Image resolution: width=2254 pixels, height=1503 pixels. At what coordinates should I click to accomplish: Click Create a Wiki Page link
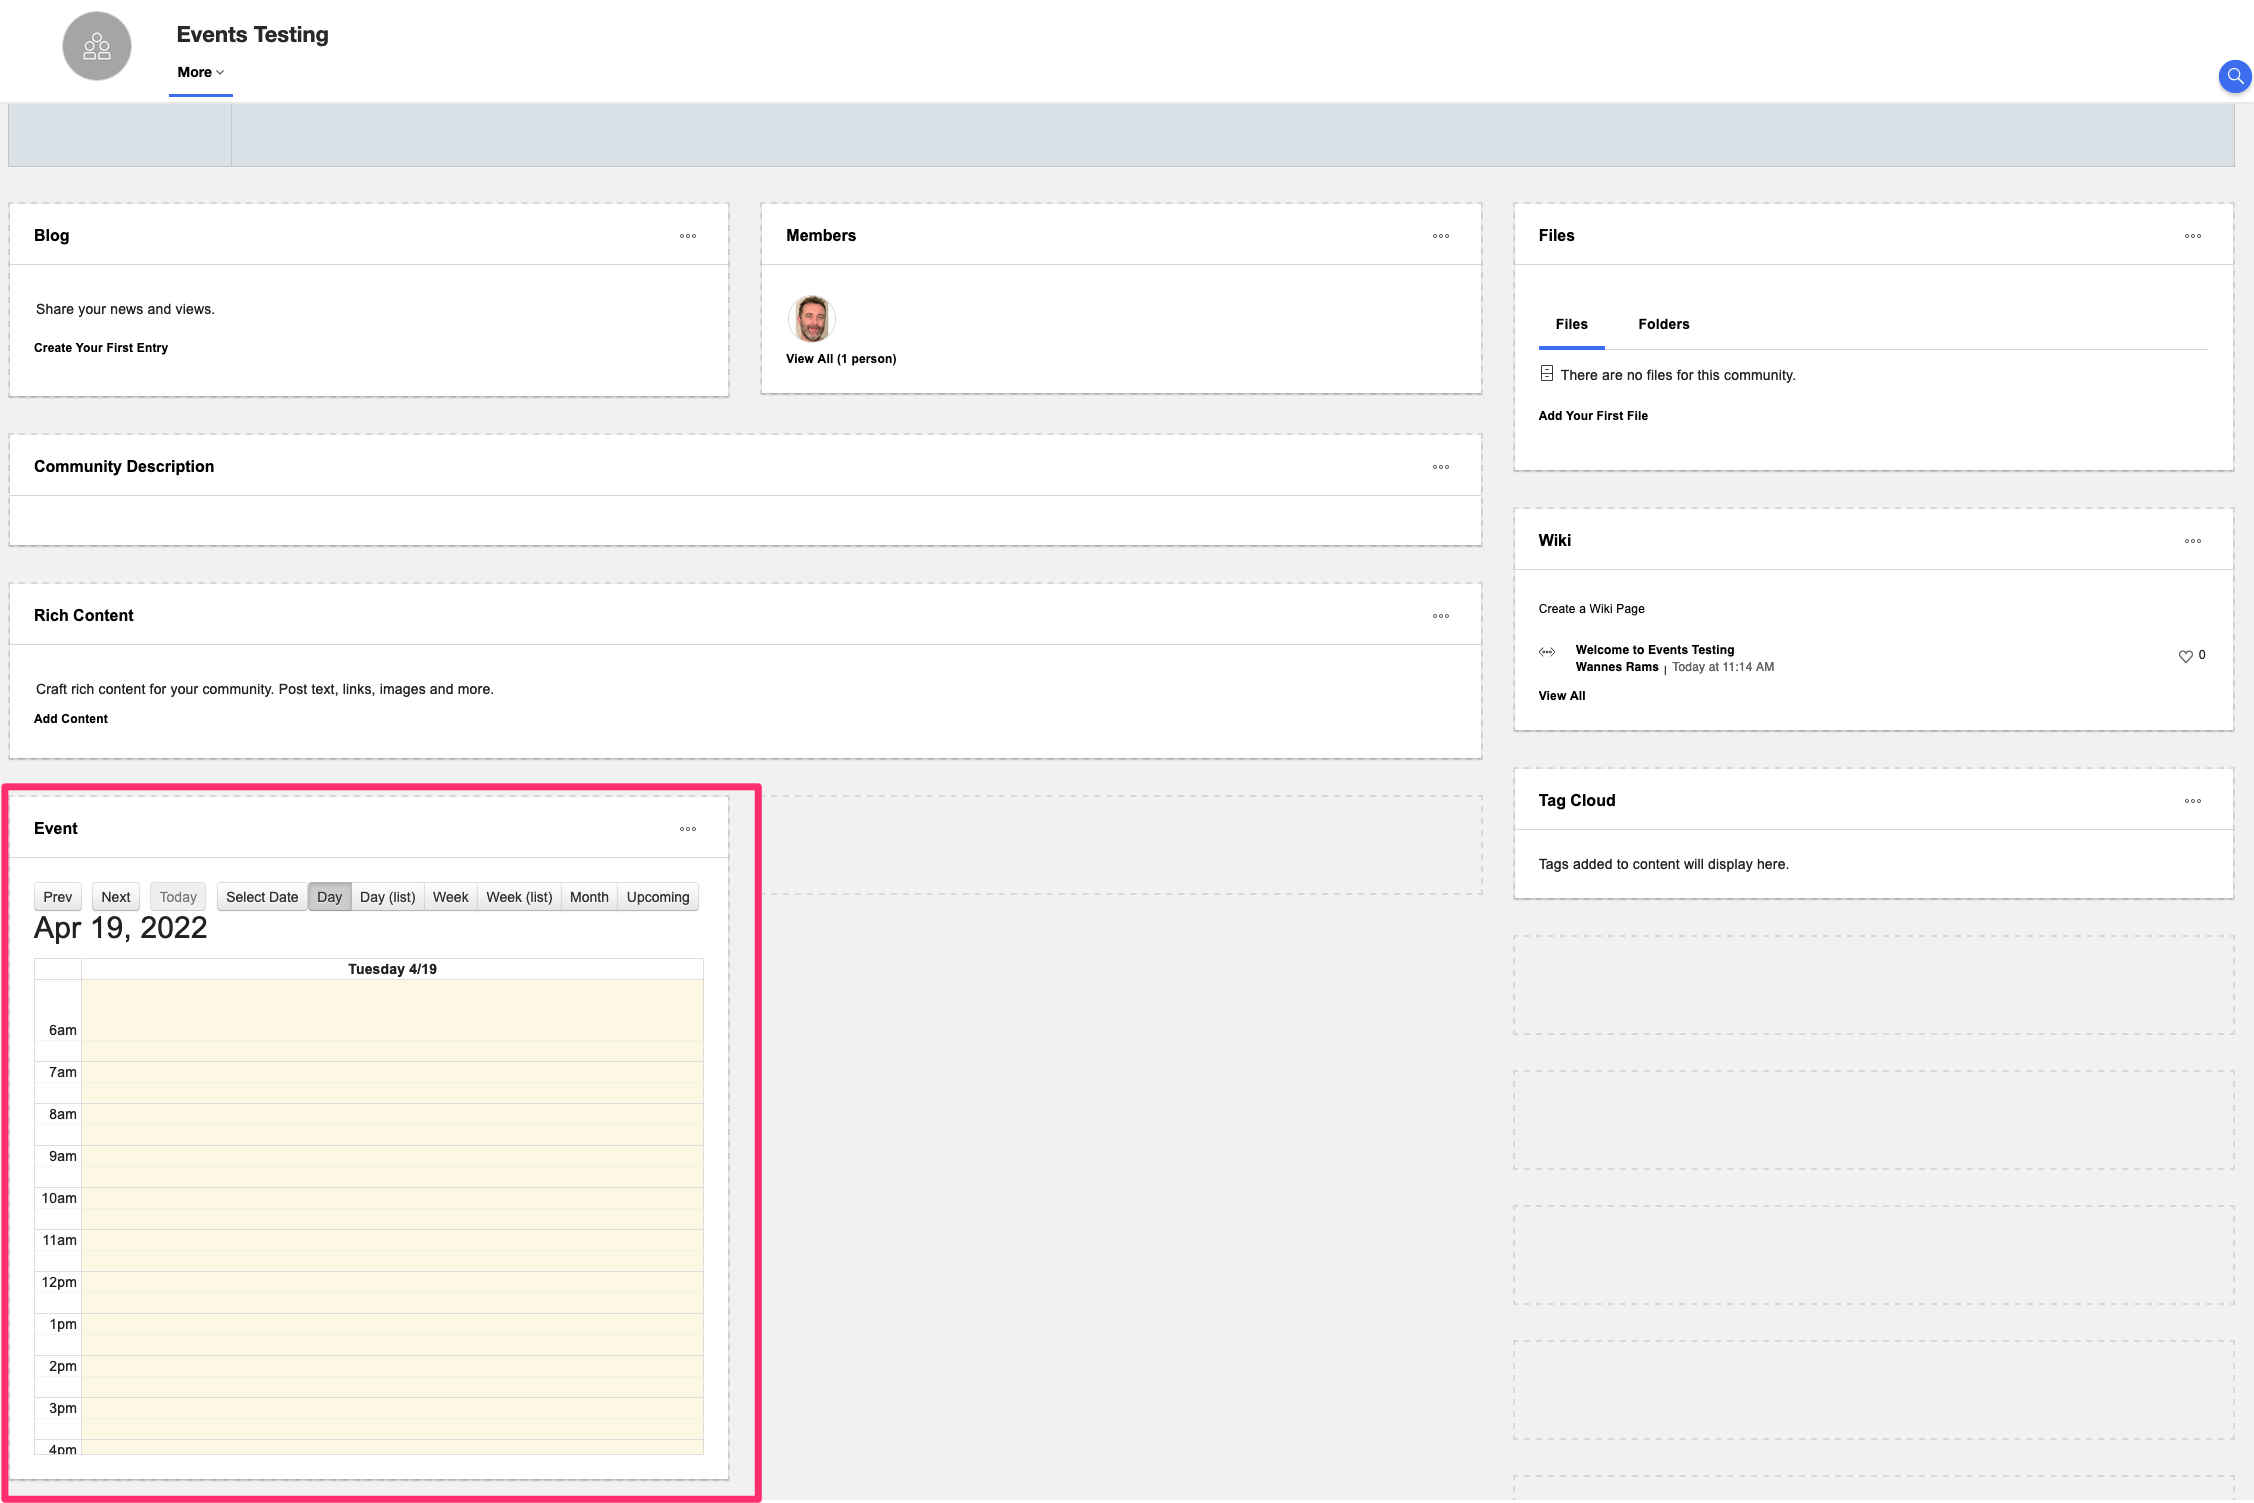[1591, 609]
